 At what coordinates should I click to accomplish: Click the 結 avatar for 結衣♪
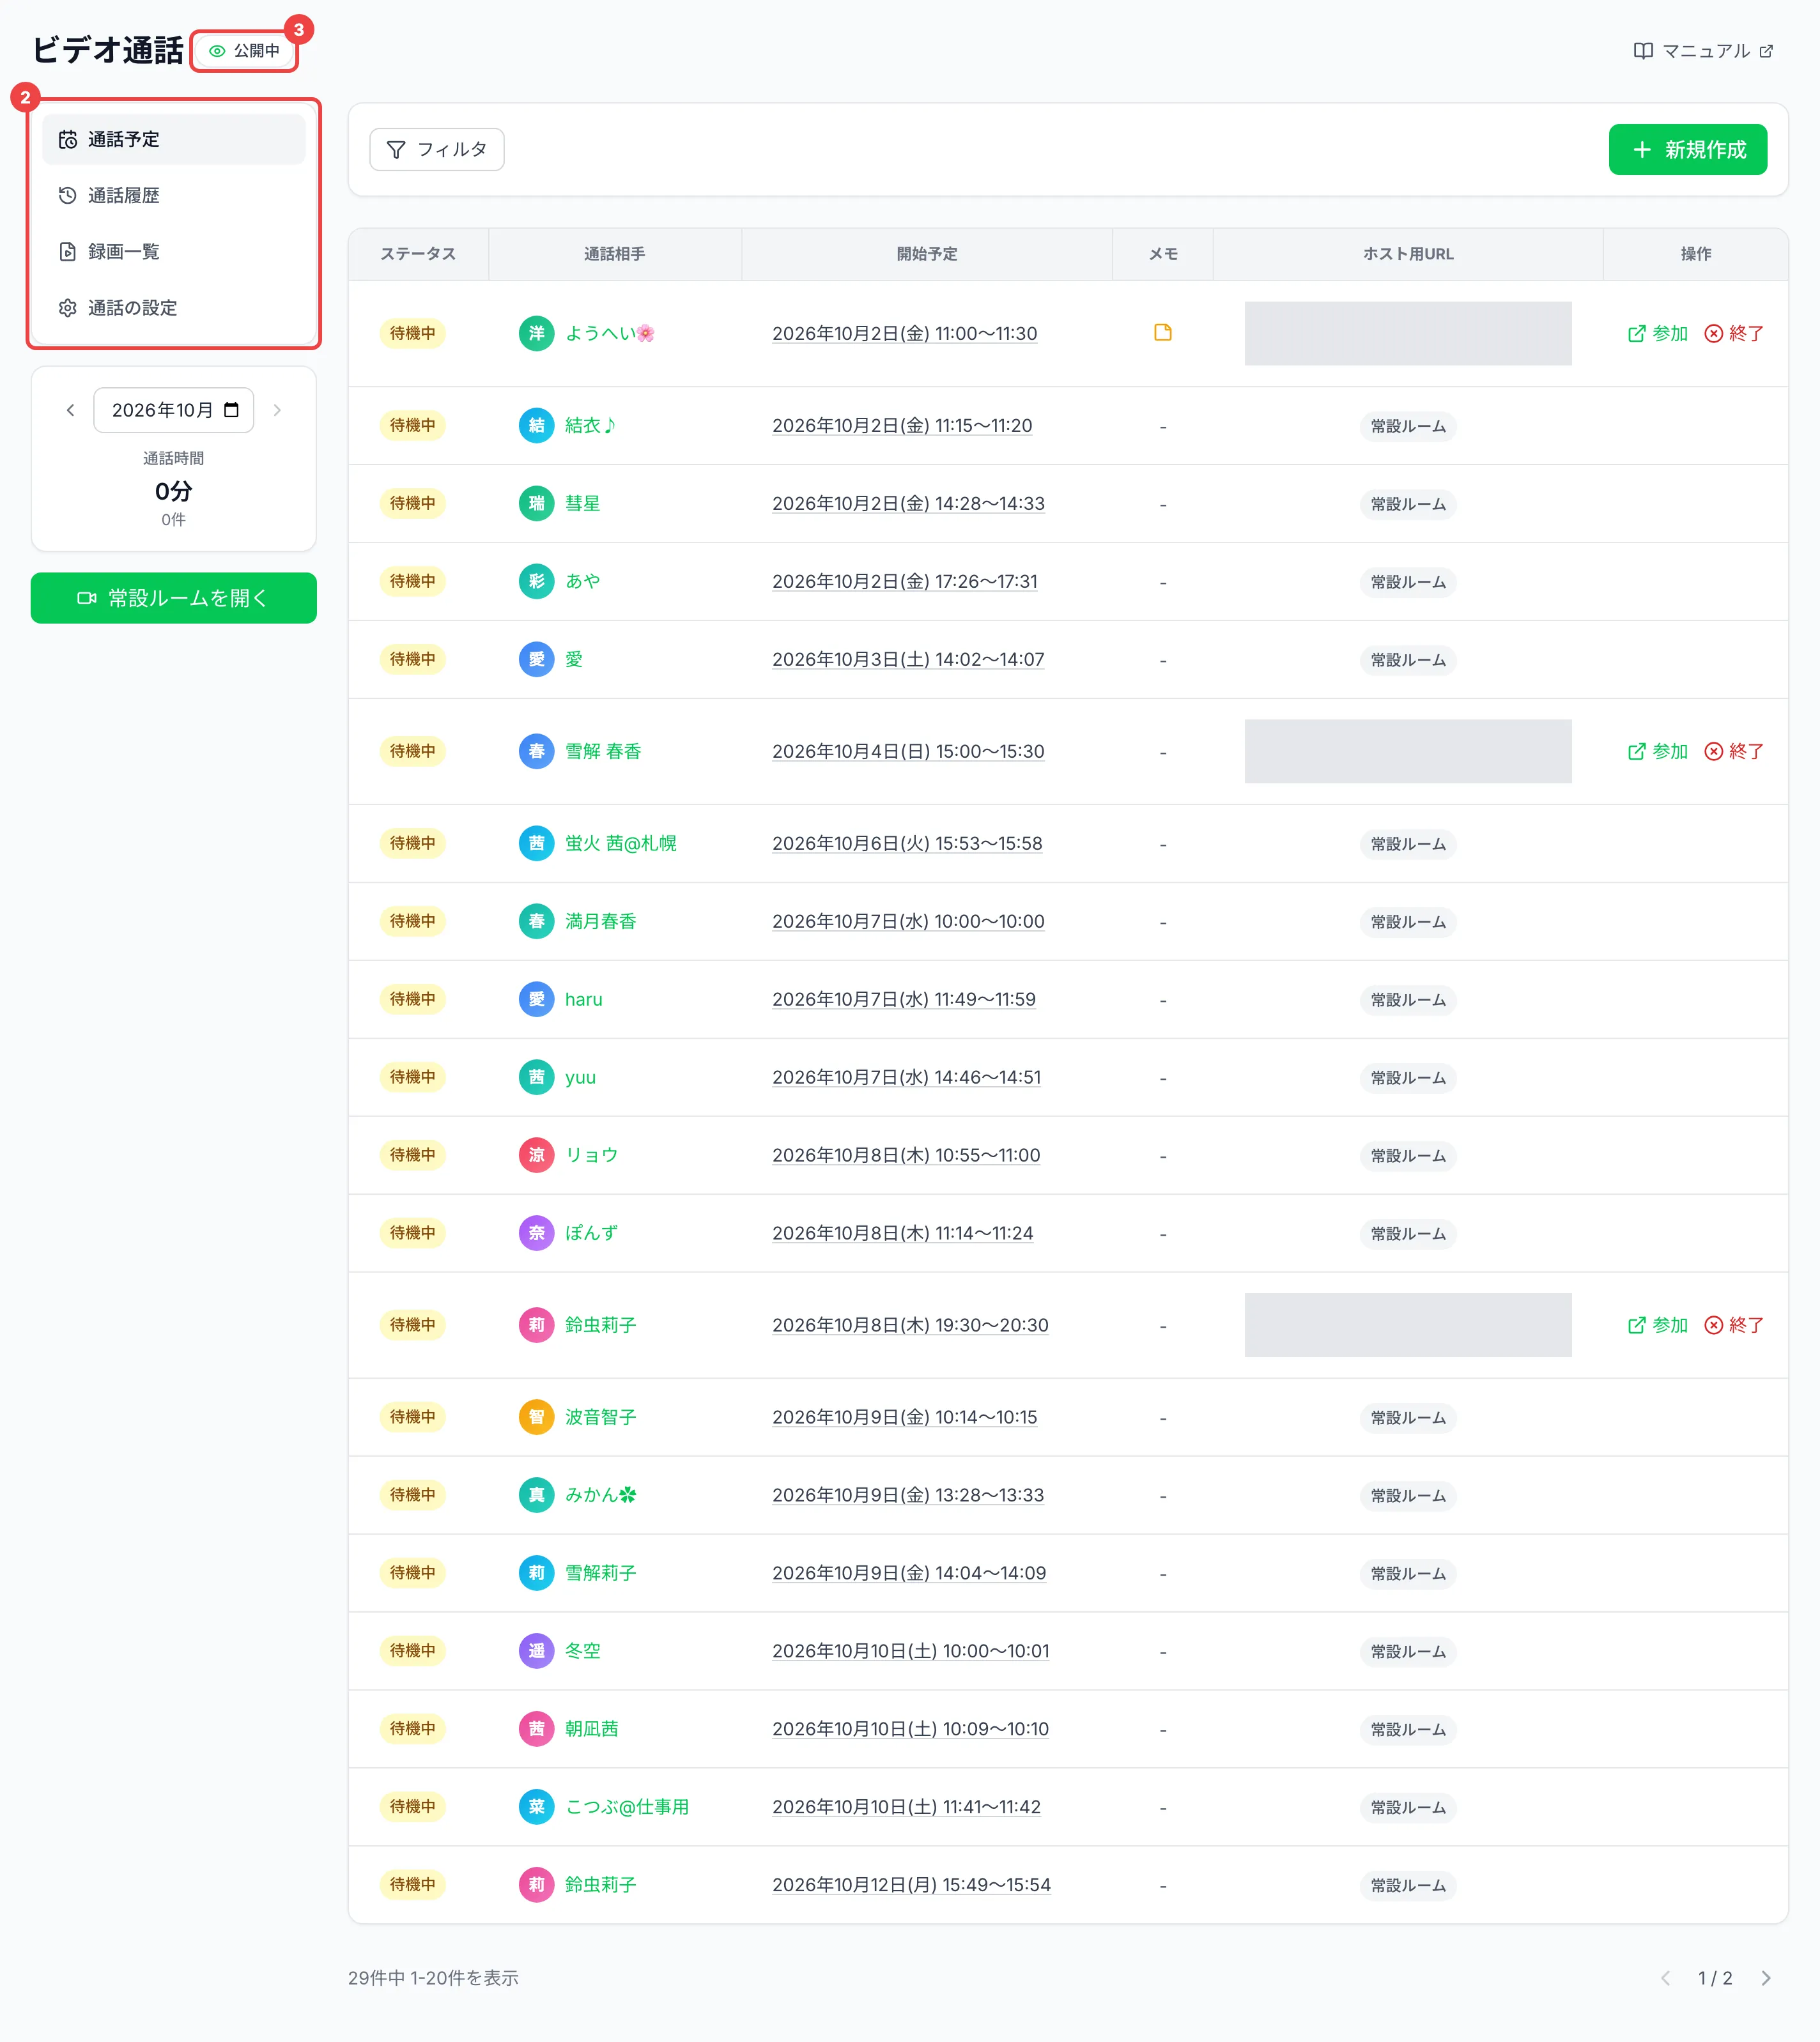(x=536, y=425)
